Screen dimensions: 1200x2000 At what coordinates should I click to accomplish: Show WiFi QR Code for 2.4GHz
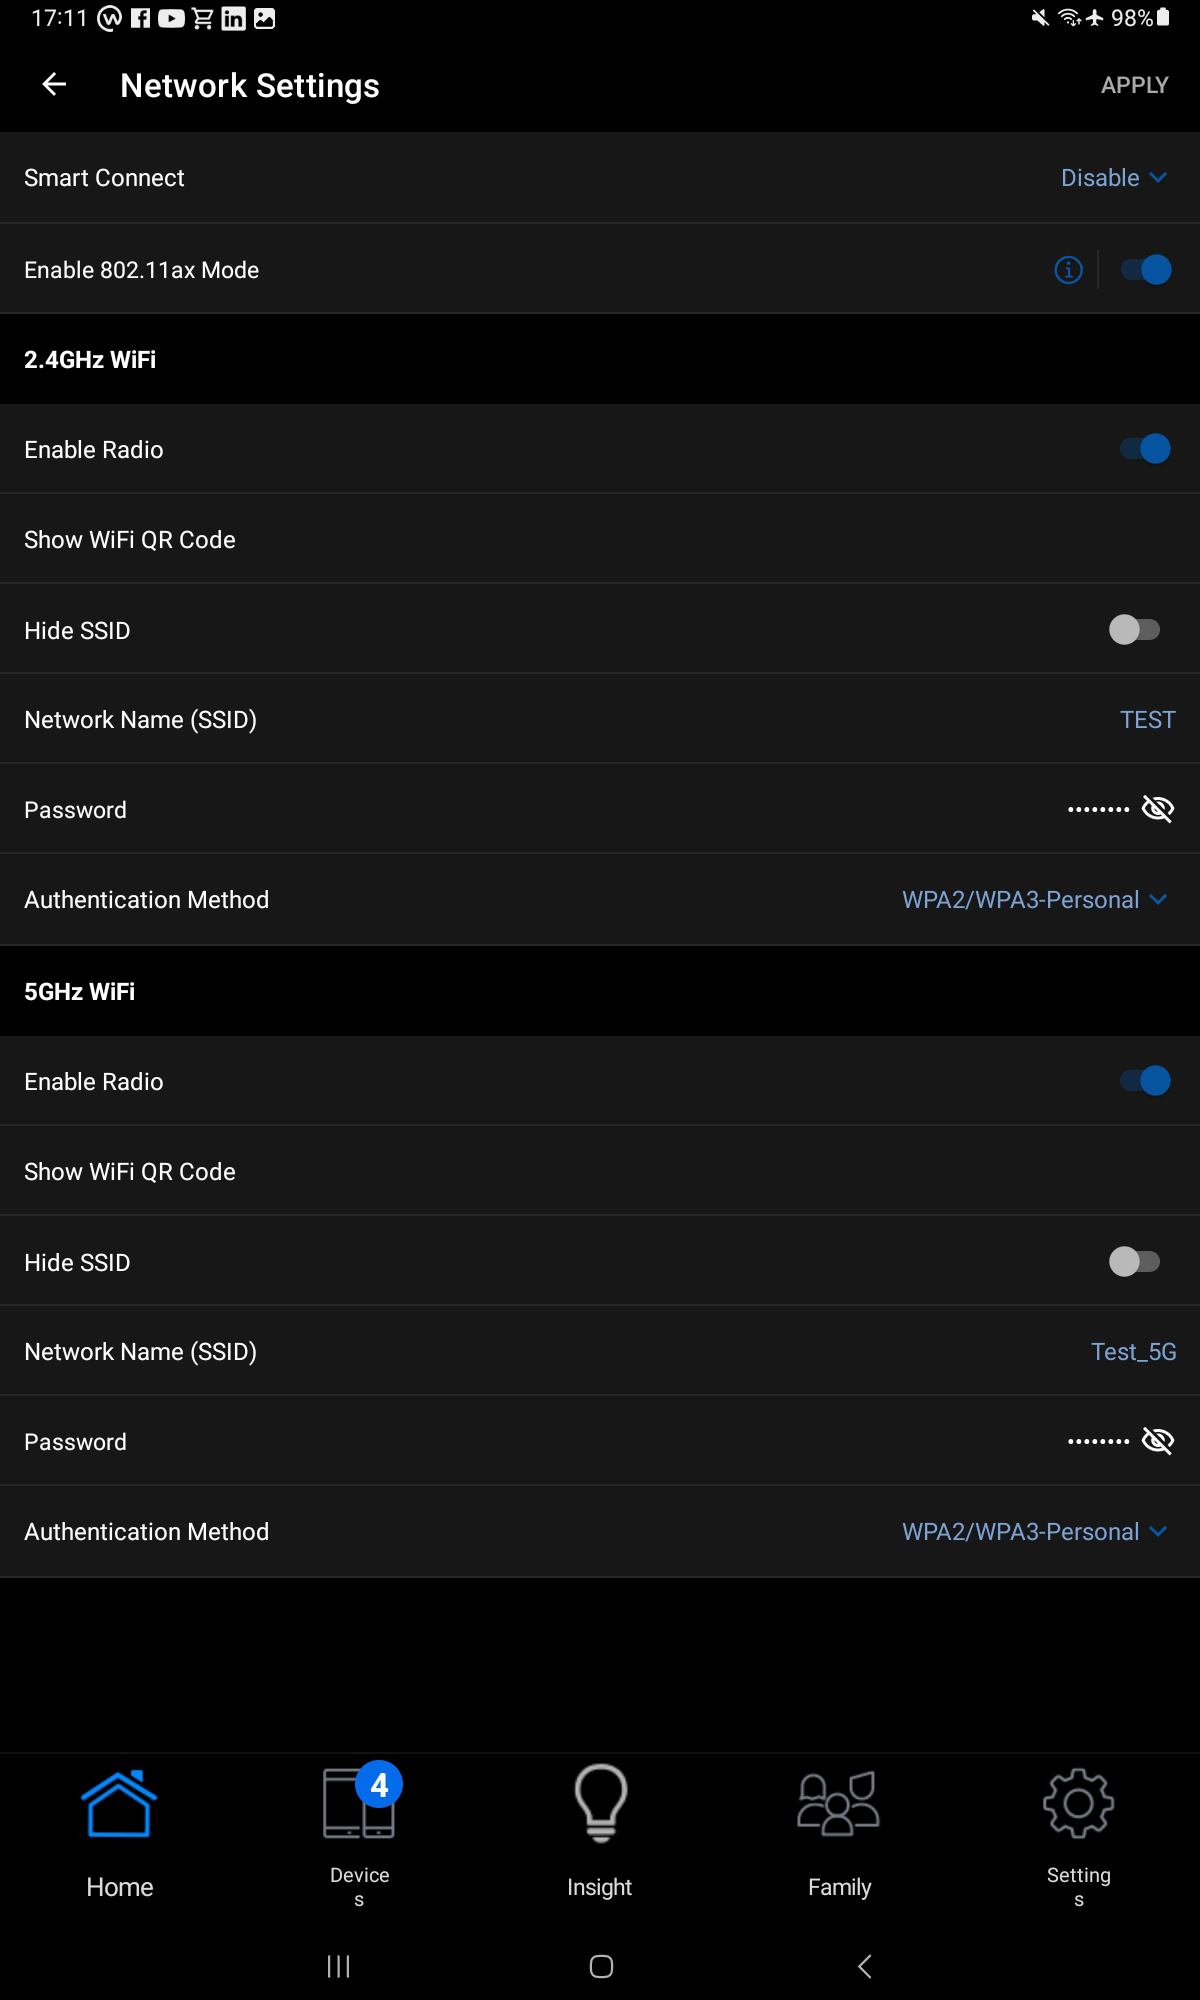click(x=130, y=540)
